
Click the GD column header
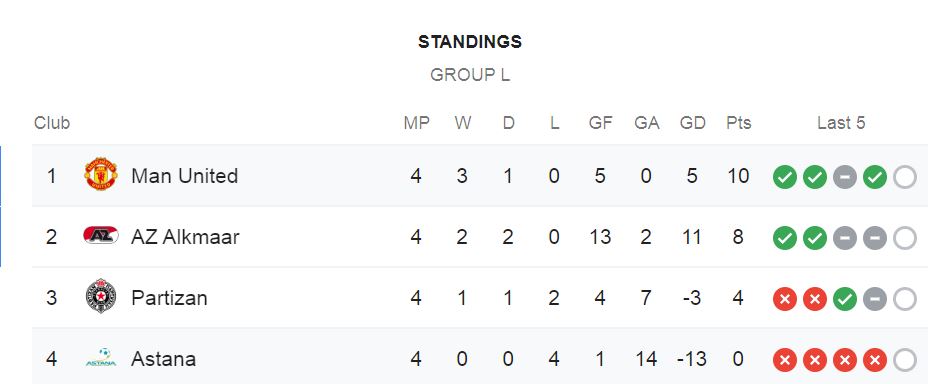(x=692, y=122)
